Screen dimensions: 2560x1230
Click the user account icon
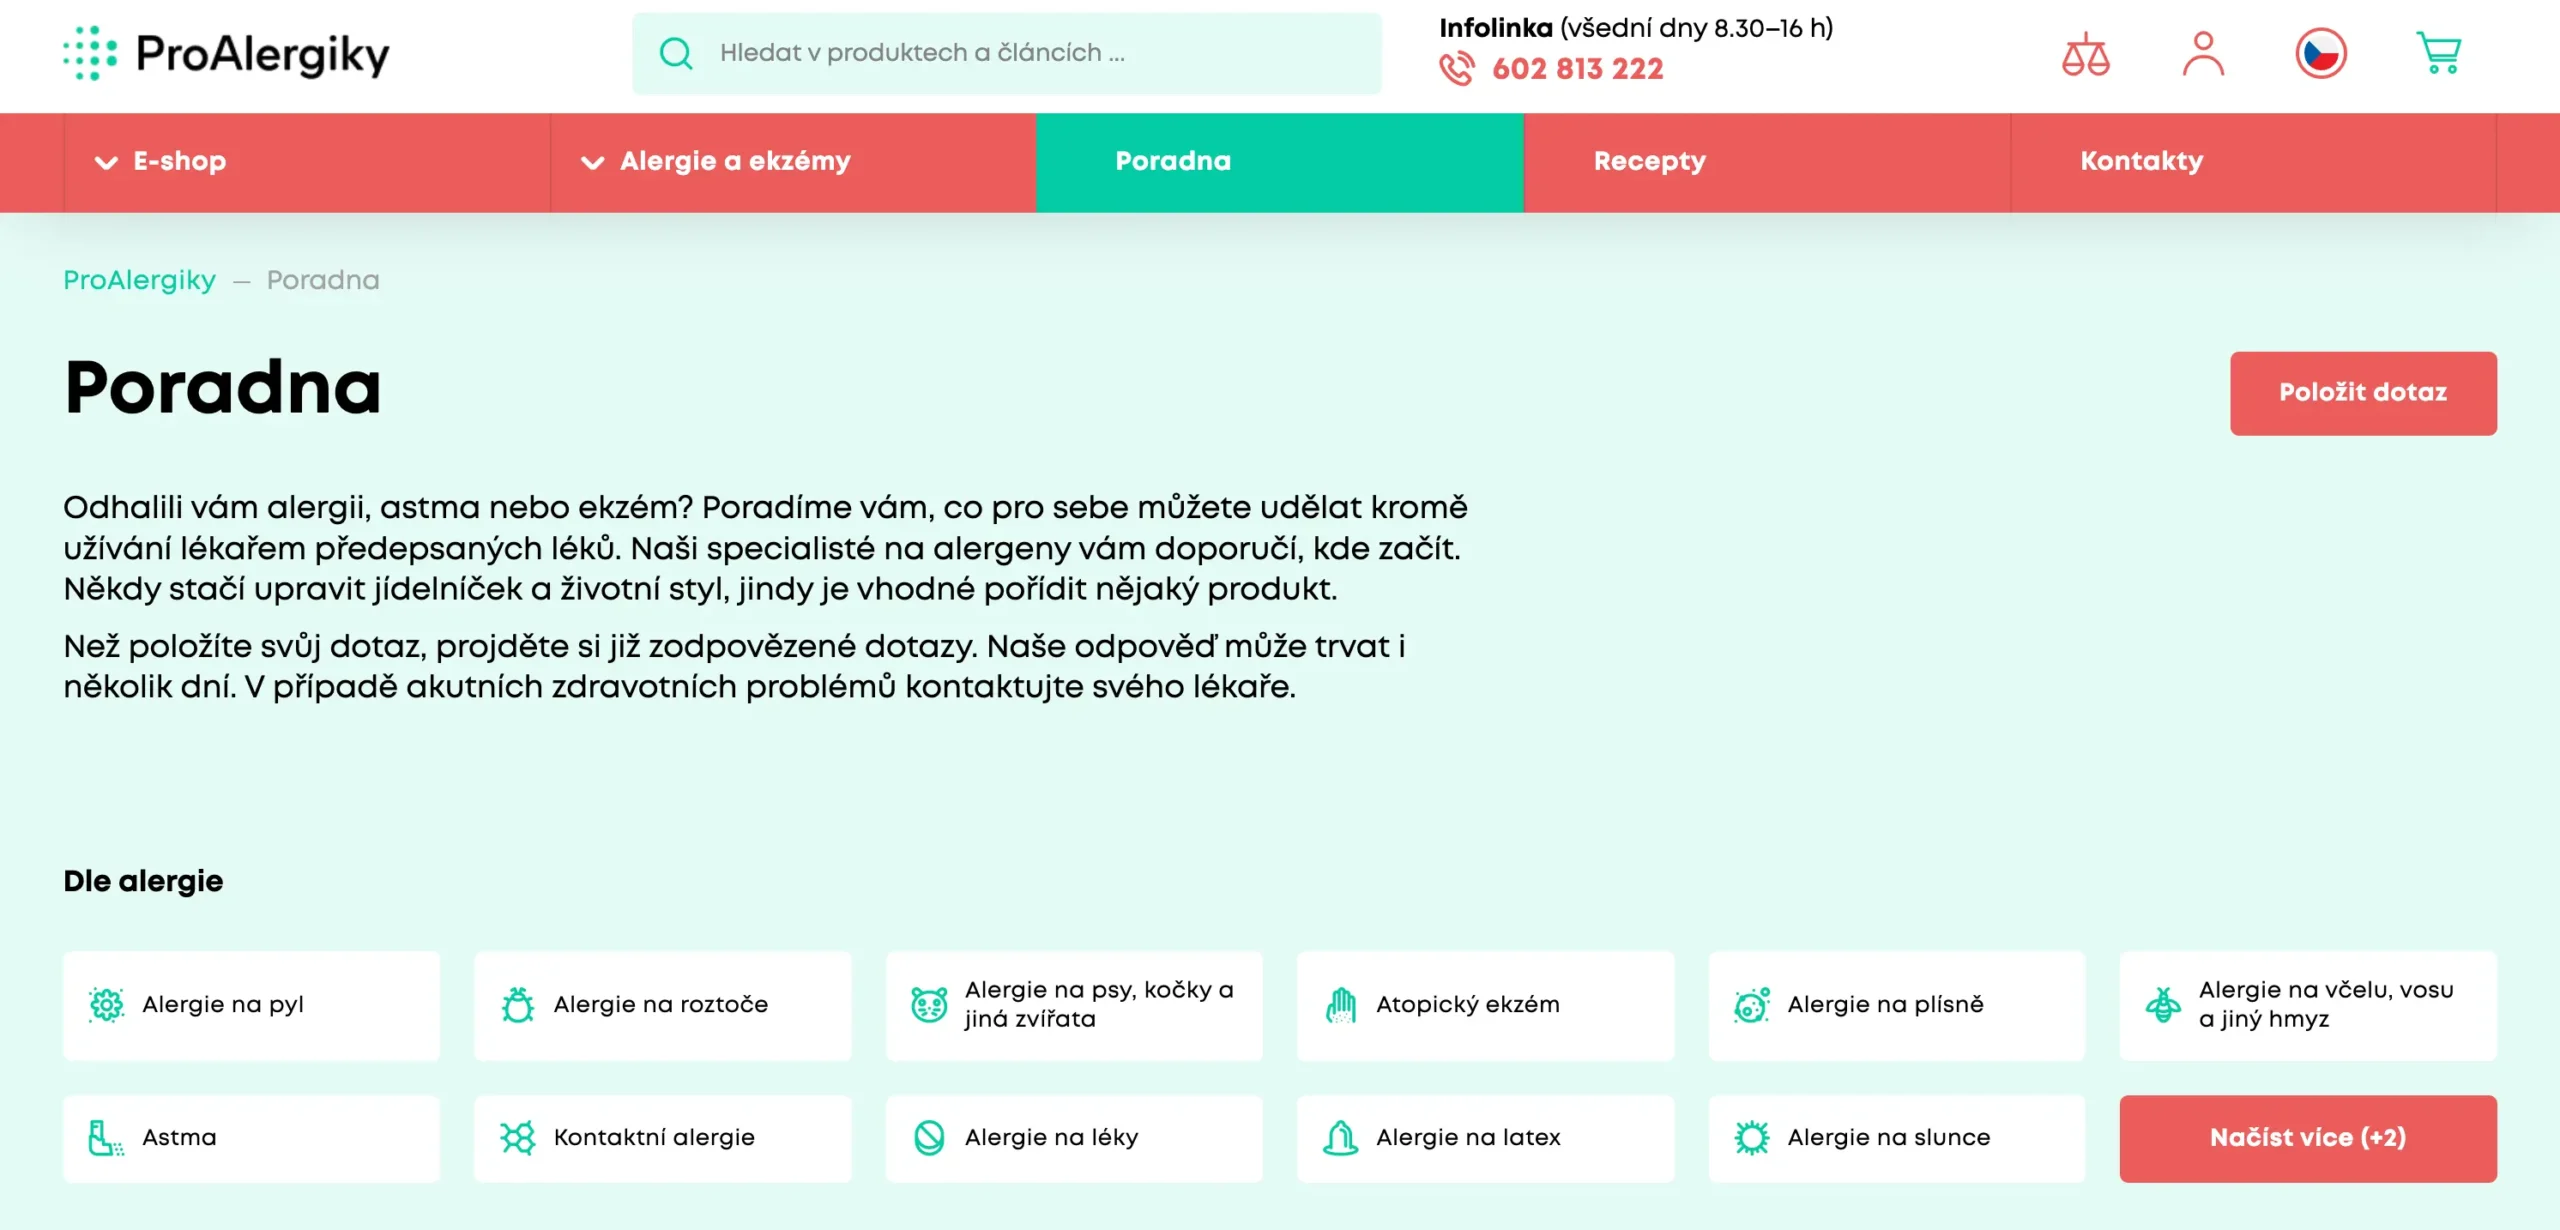click(x=2203, y=54)
